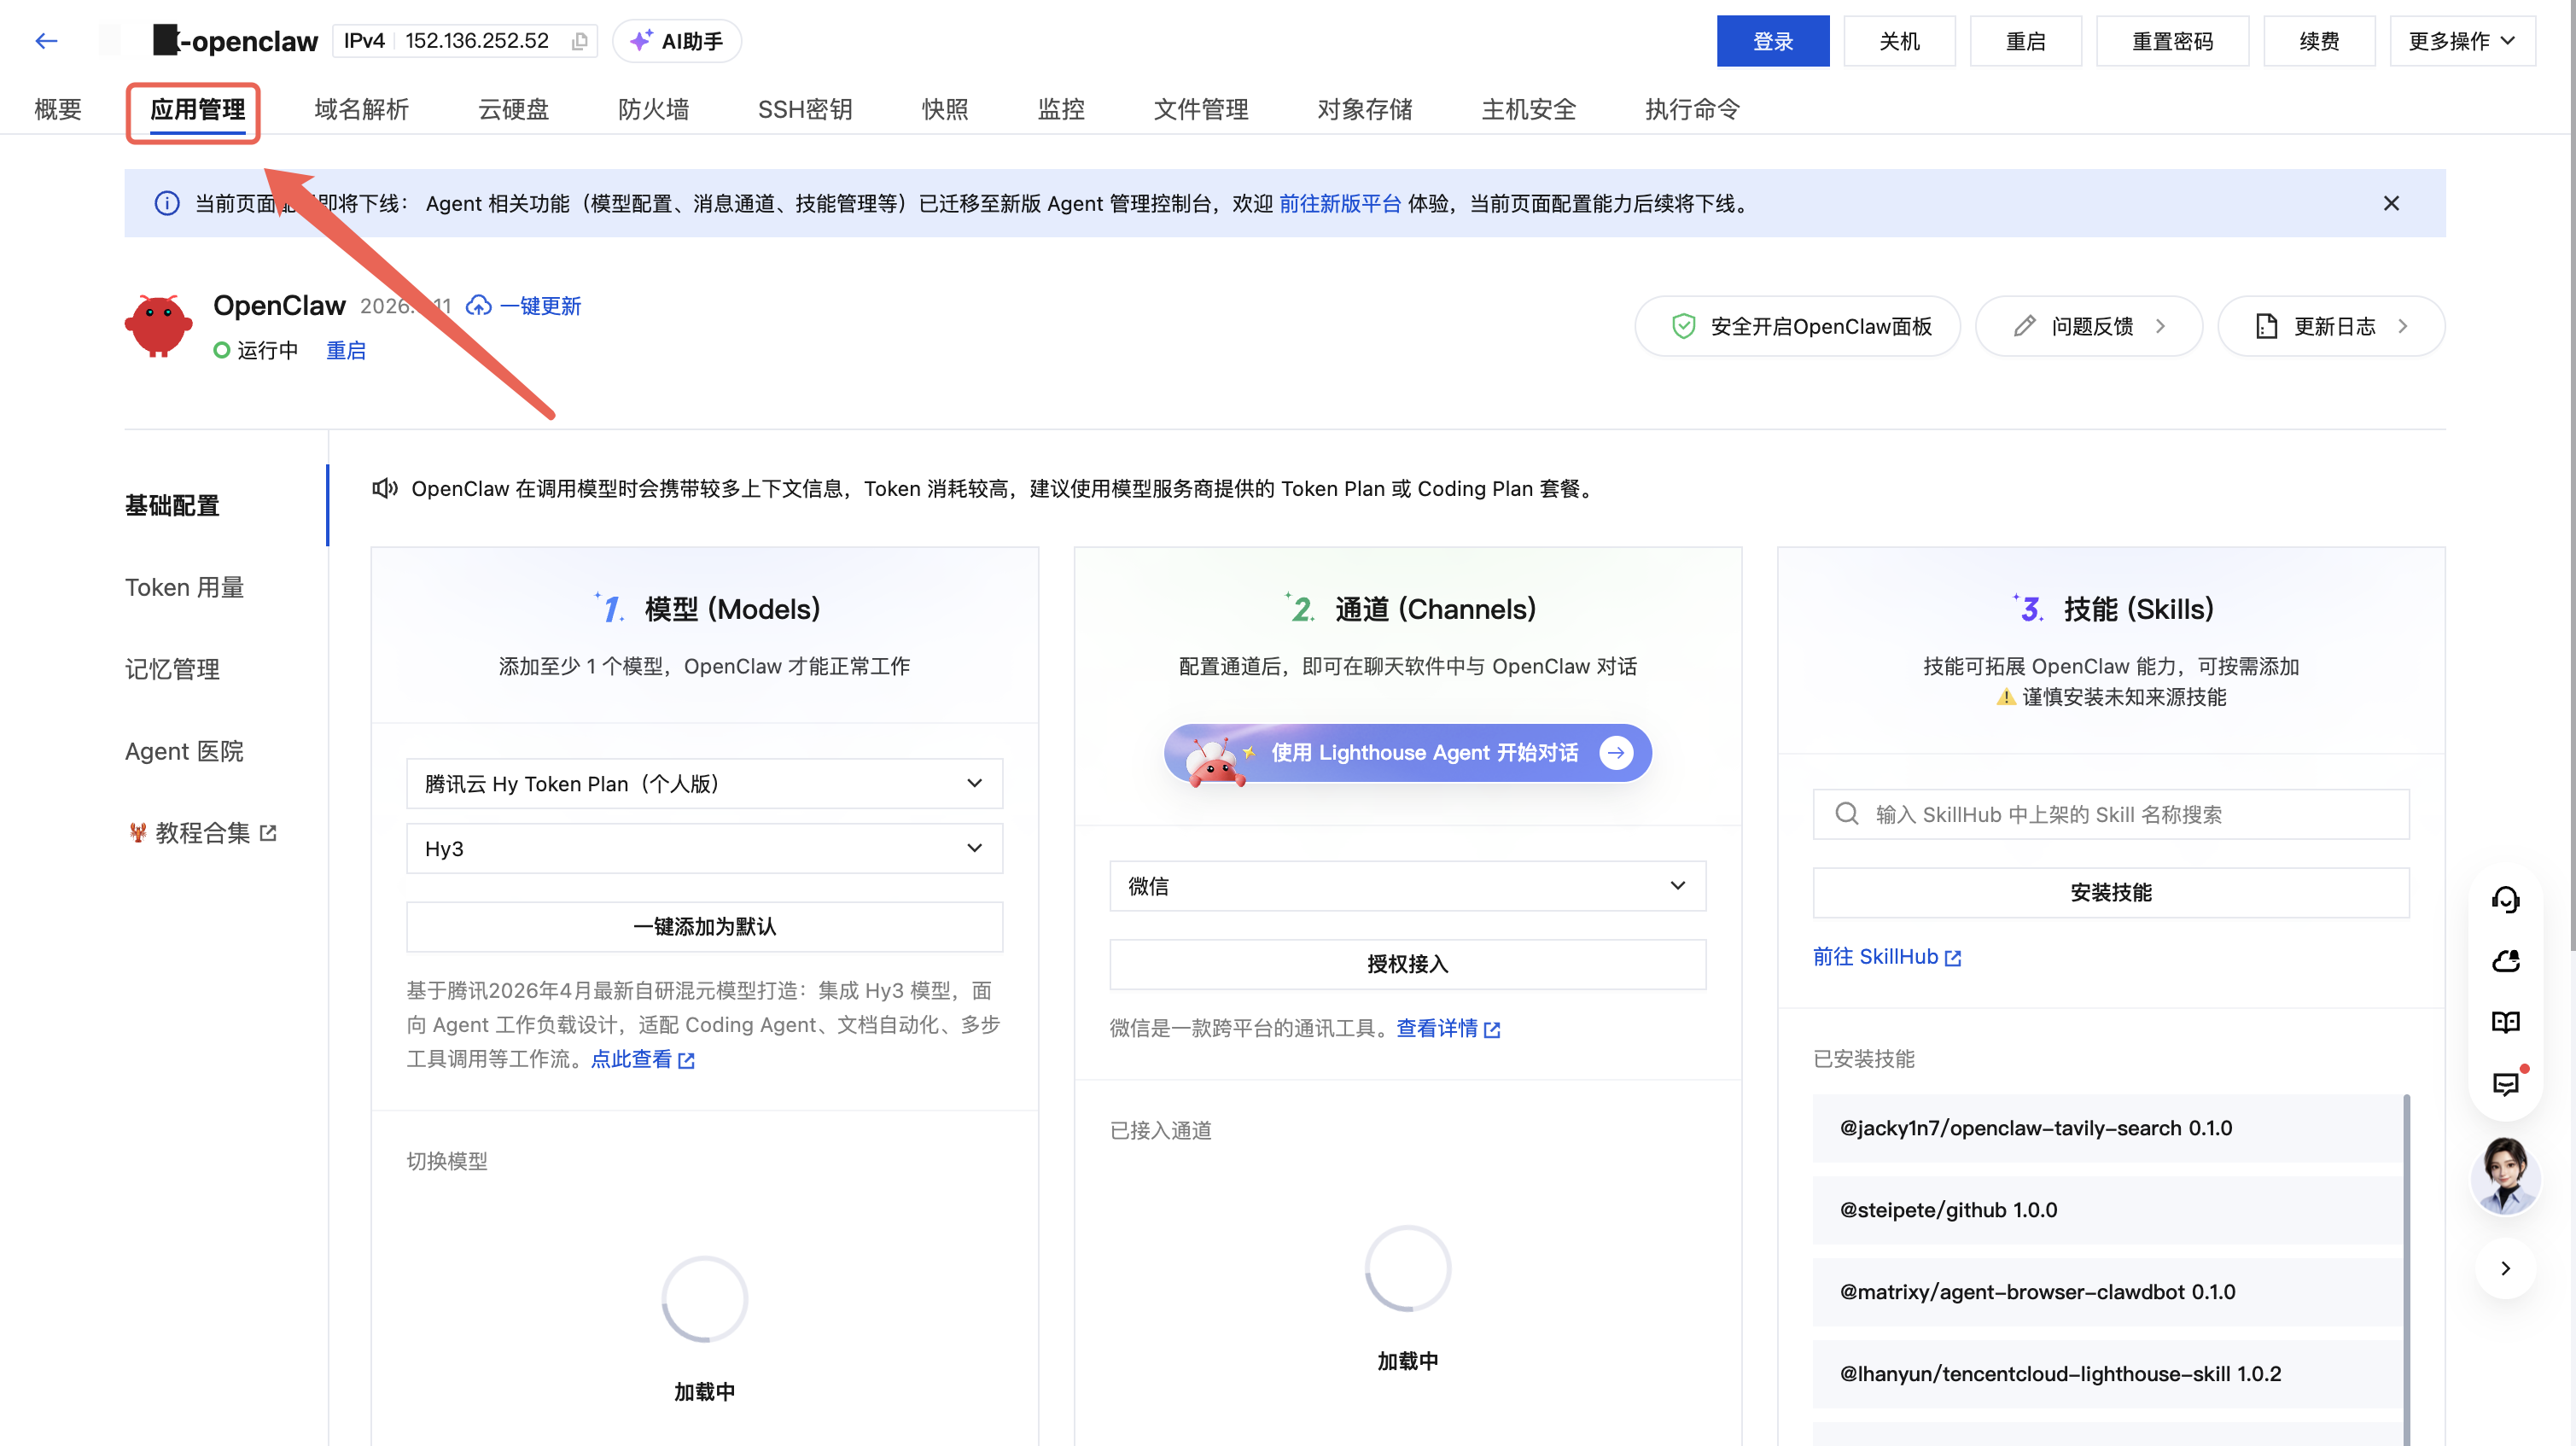Switch to the 监控 tab
The height and width of the screenshot is (1446, 2576).
(1061, 109)
